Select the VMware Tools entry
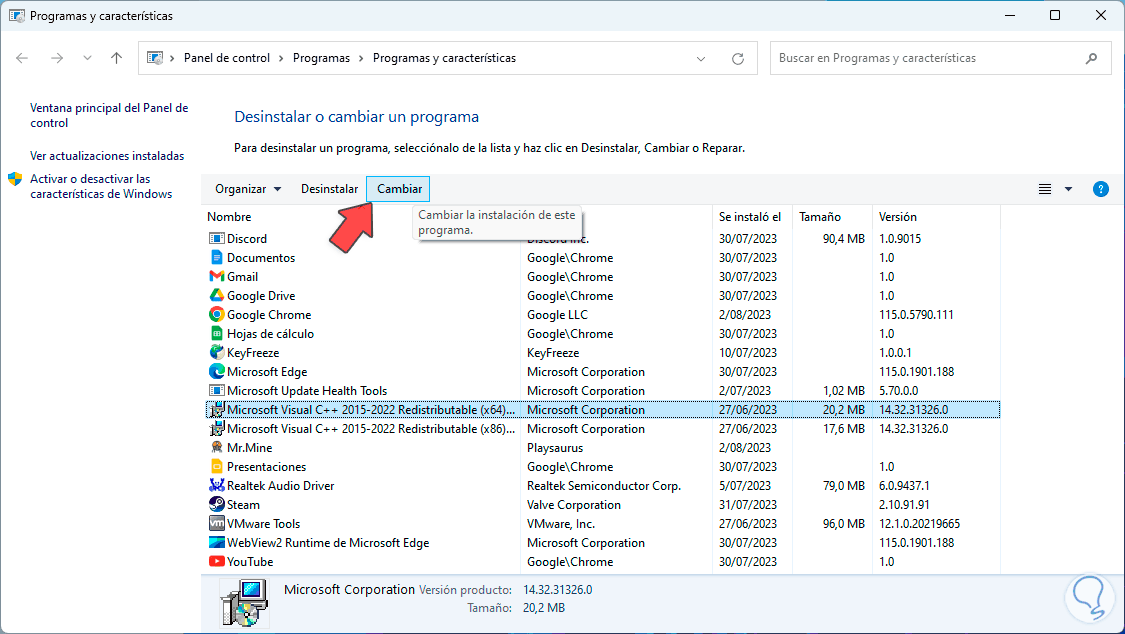 point(263,524)
